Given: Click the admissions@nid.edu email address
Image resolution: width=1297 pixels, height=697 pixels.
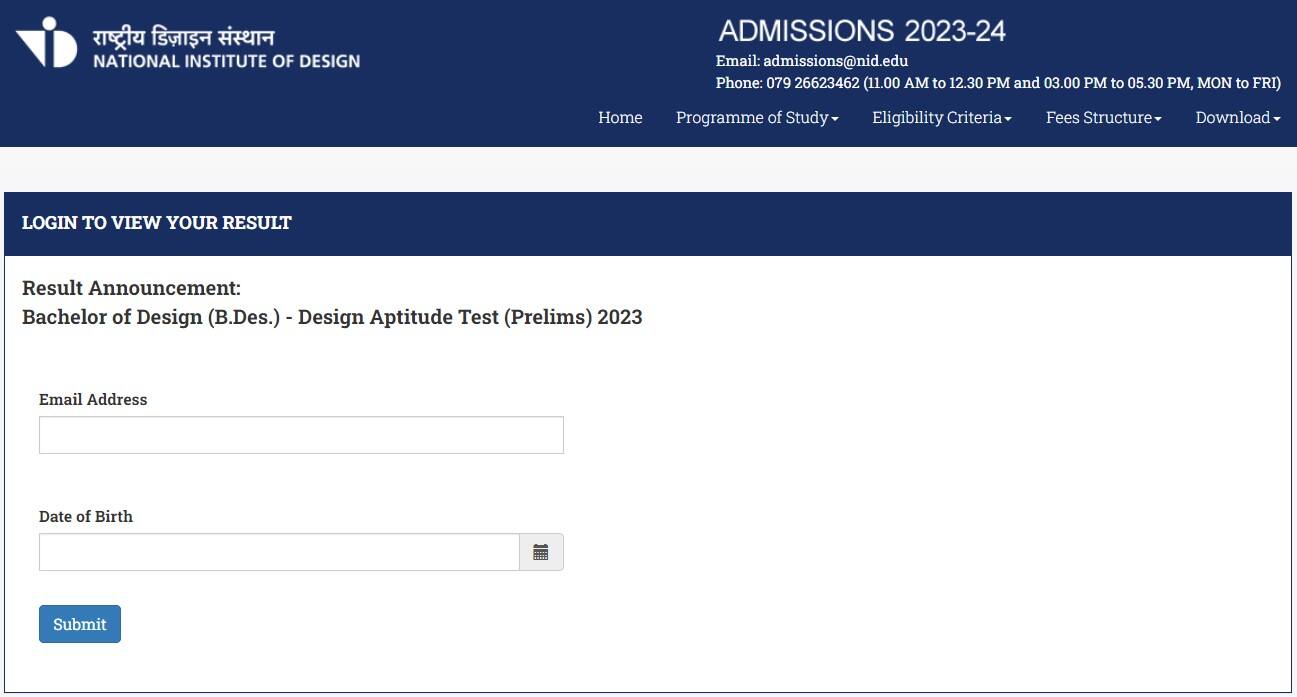Looking at the screenshot, I should pos(835,61).
